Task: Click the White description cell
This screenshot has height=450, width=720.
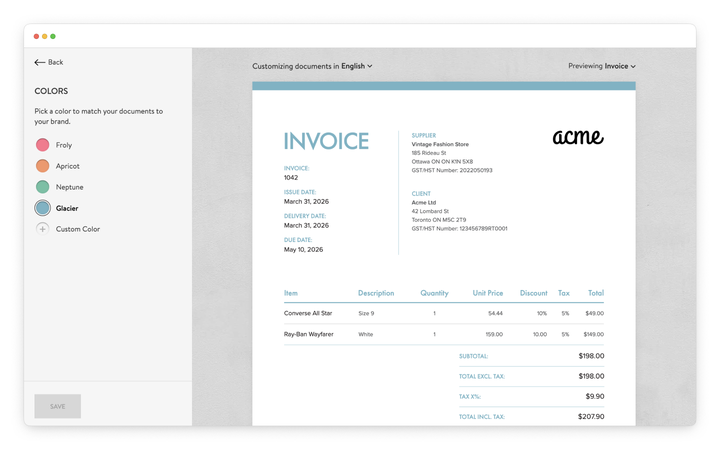Action: [x=366, y=335]
